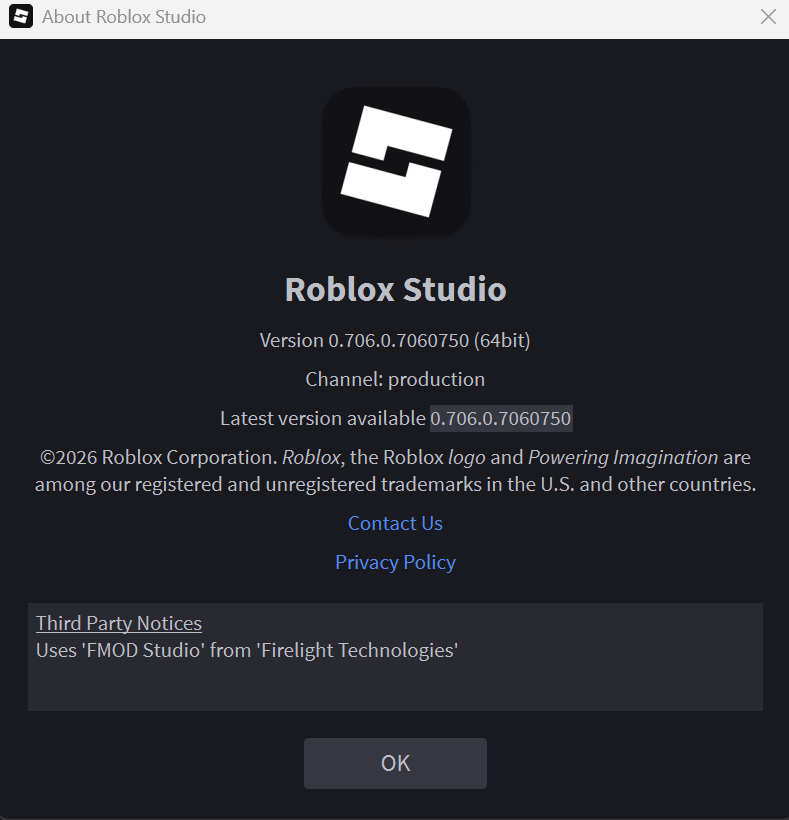Click the Third Party Notices heading
789x820 pixels.
coord(119,623)
